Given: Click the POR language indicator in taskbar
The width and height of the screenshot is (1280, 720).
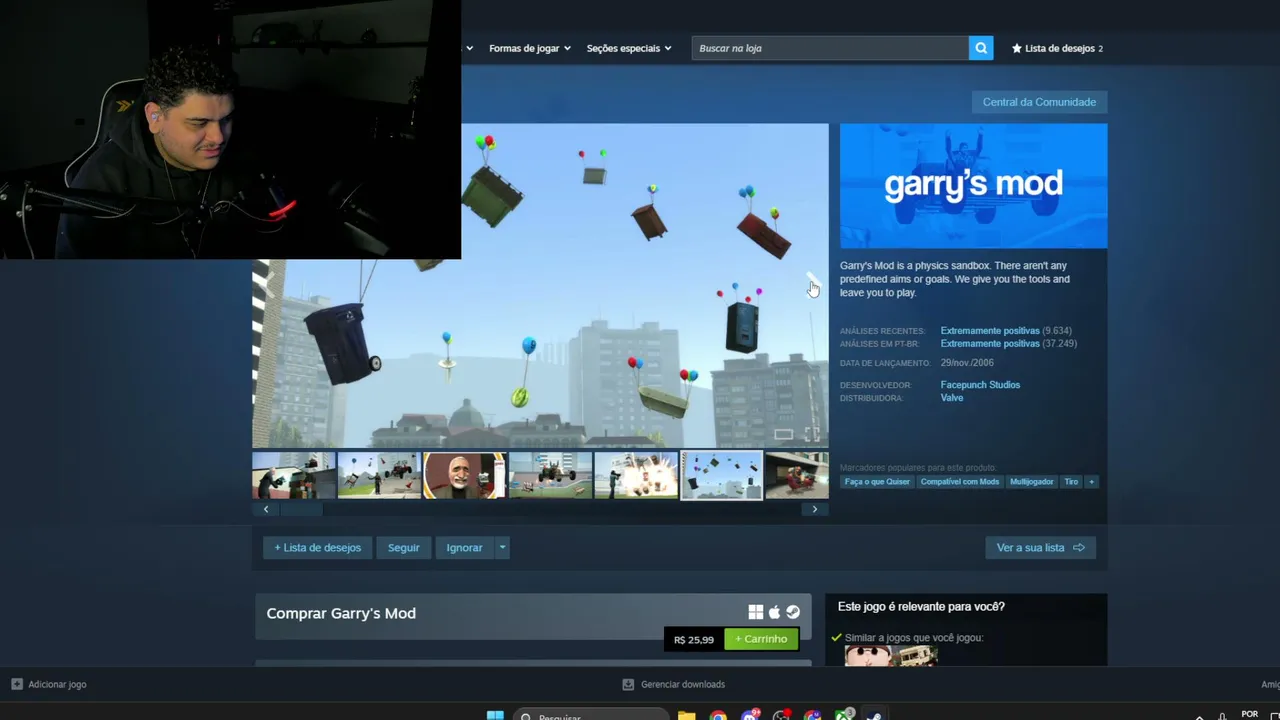Looking at the screenshot, I should point(1249,714).
